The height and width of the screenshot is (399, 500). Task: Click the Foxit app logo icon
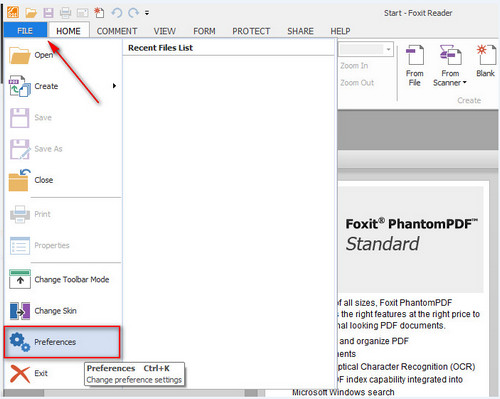click(x=13, y=12)
